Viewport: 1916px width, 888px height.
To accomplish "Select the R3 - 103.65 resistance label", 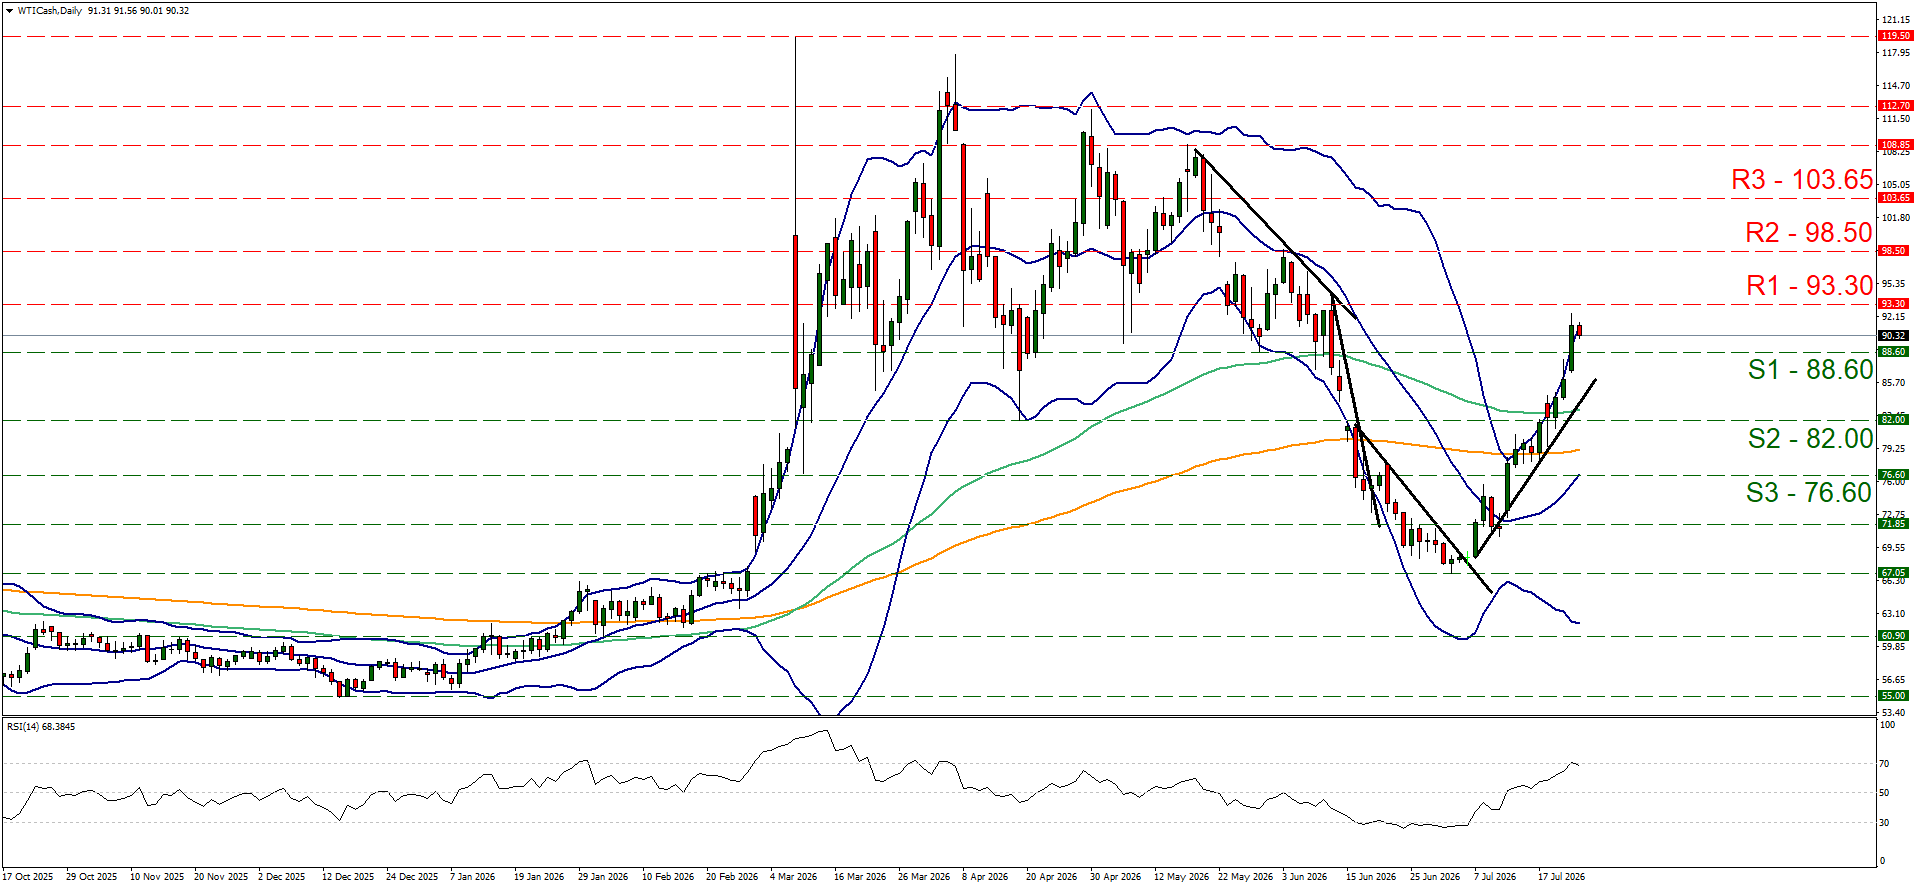I will click(1802, 180).
